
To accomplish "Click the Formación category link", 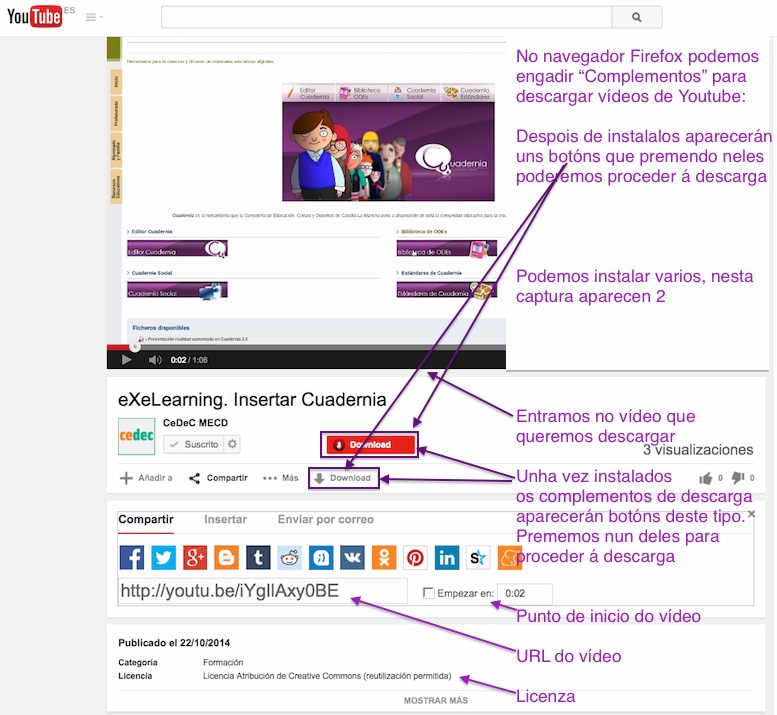I will (x=223, y=662).
